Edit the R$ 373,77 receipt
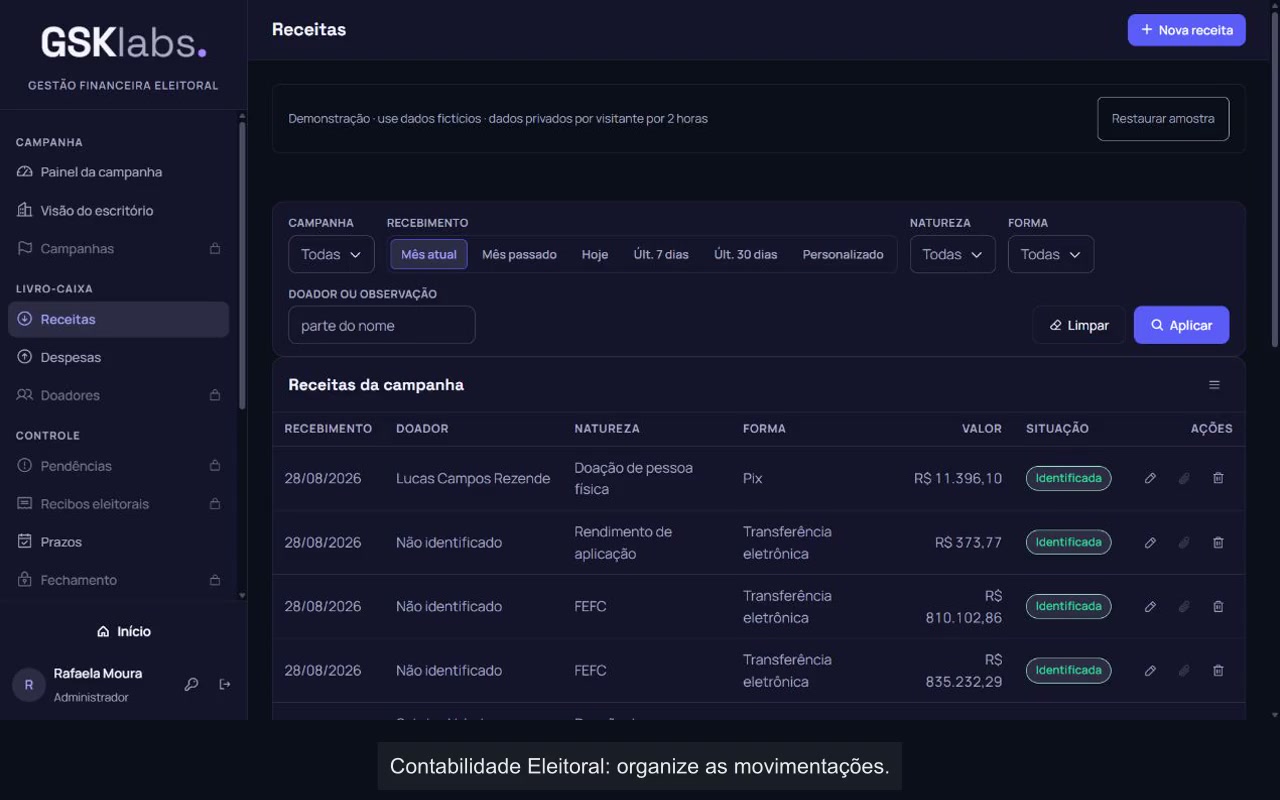The width and height of the screenshot is (1280, 800). click(1150, 542)
